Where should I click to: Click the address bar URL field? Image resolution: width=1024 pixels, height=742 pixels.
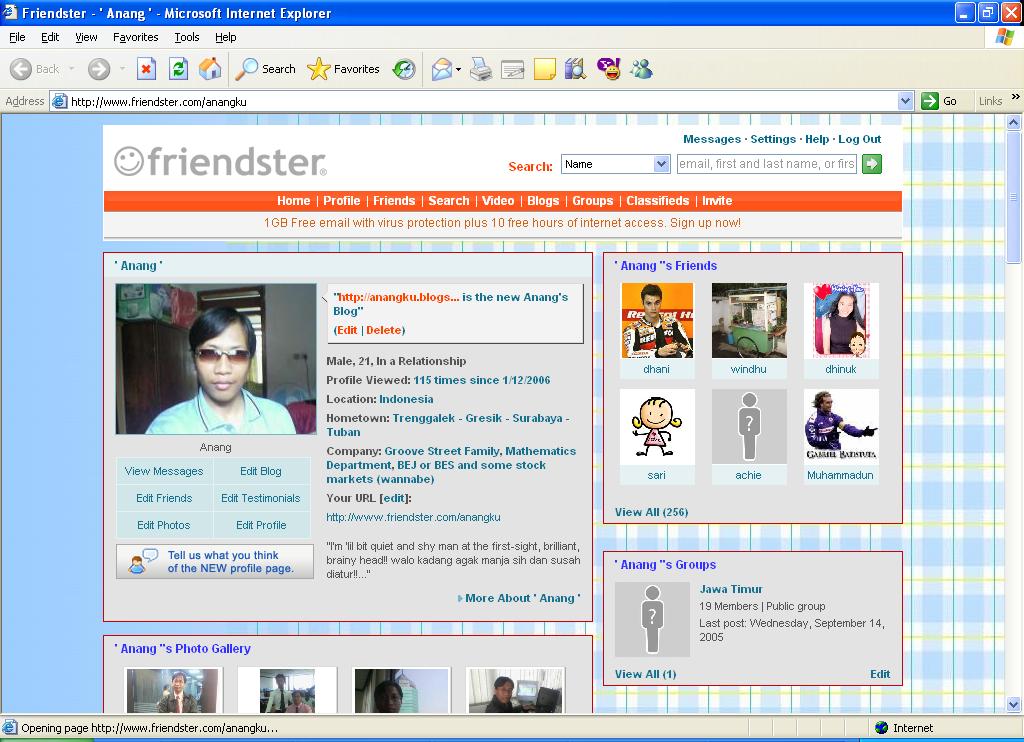pos(483,101)
